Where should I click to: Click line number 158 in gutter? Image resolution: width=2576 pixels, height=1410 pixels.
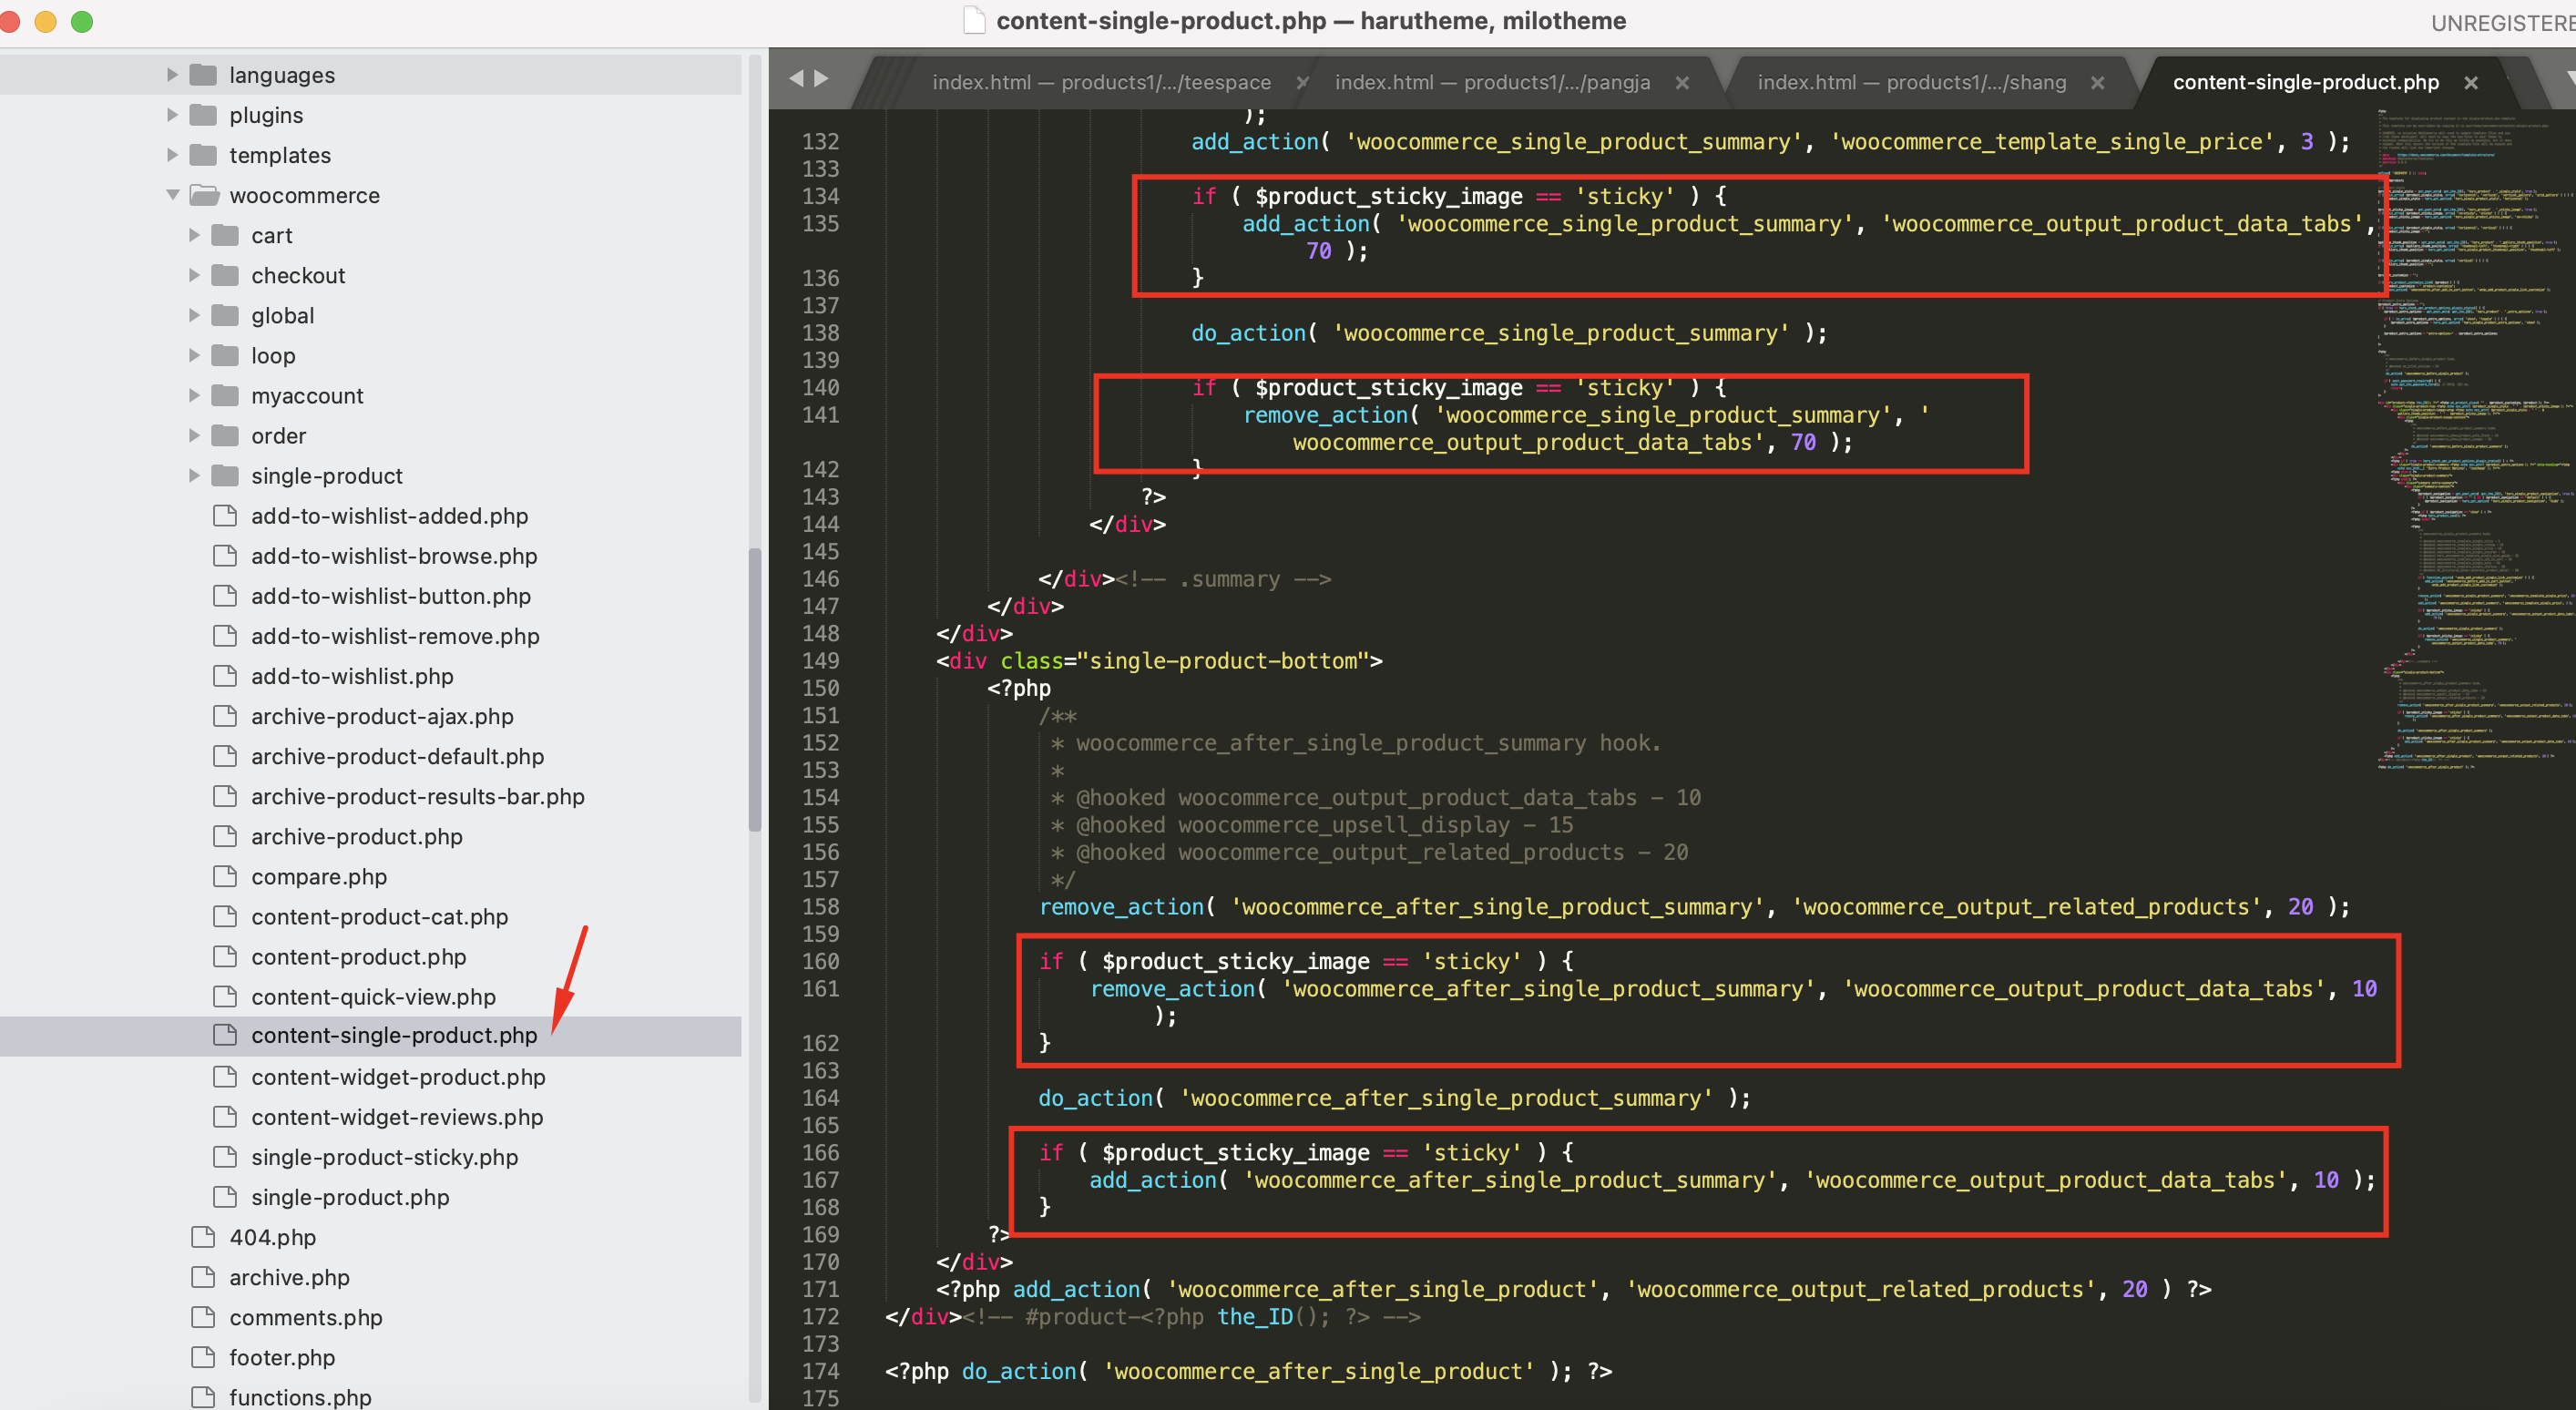click(x=820, y=906)
